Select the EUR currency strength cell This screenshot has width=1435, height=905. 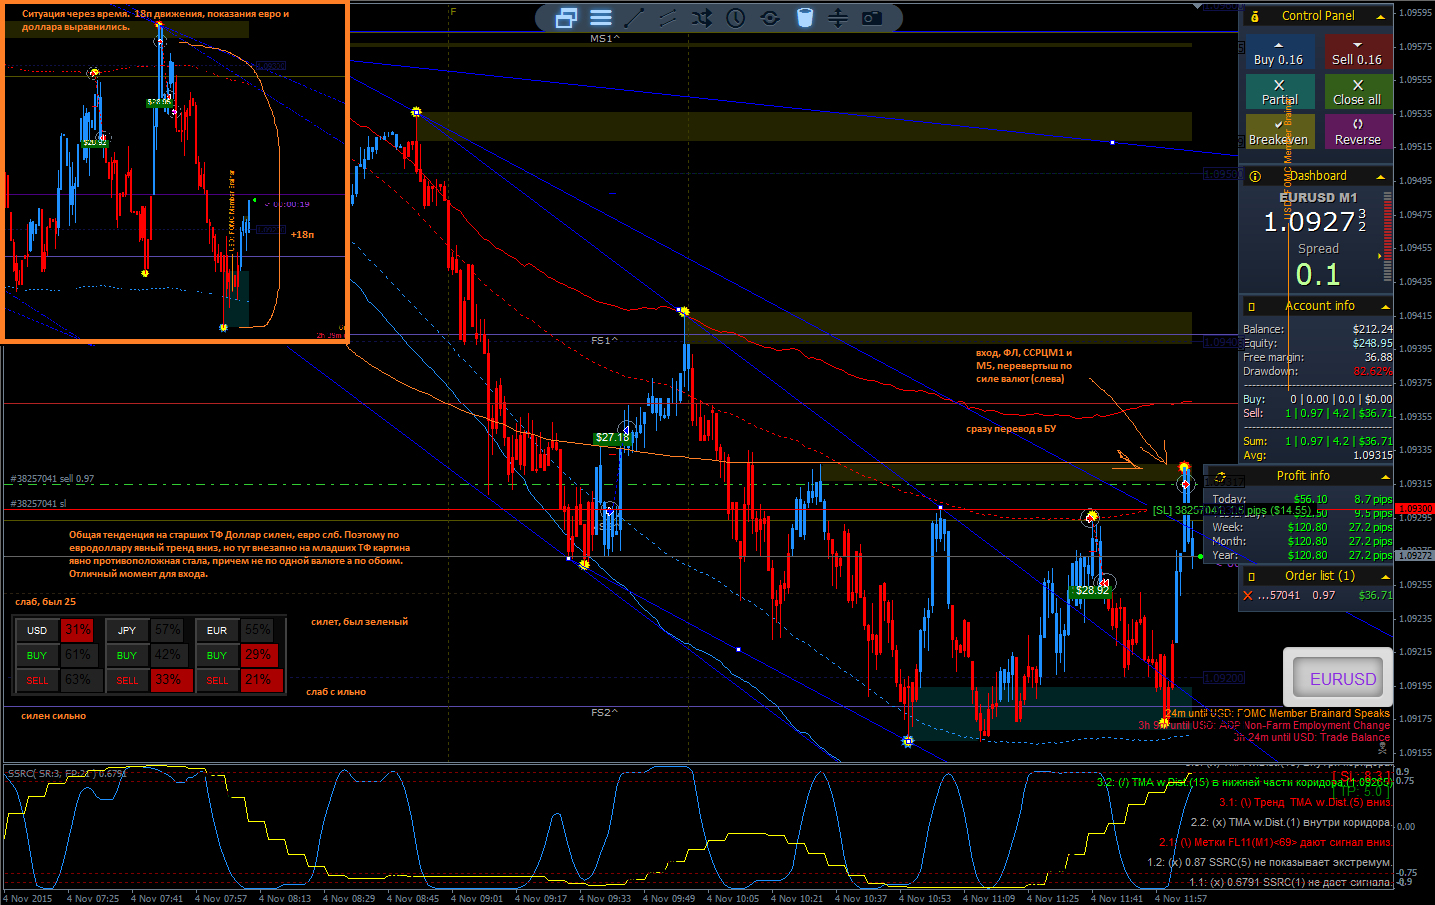(217, 630)
